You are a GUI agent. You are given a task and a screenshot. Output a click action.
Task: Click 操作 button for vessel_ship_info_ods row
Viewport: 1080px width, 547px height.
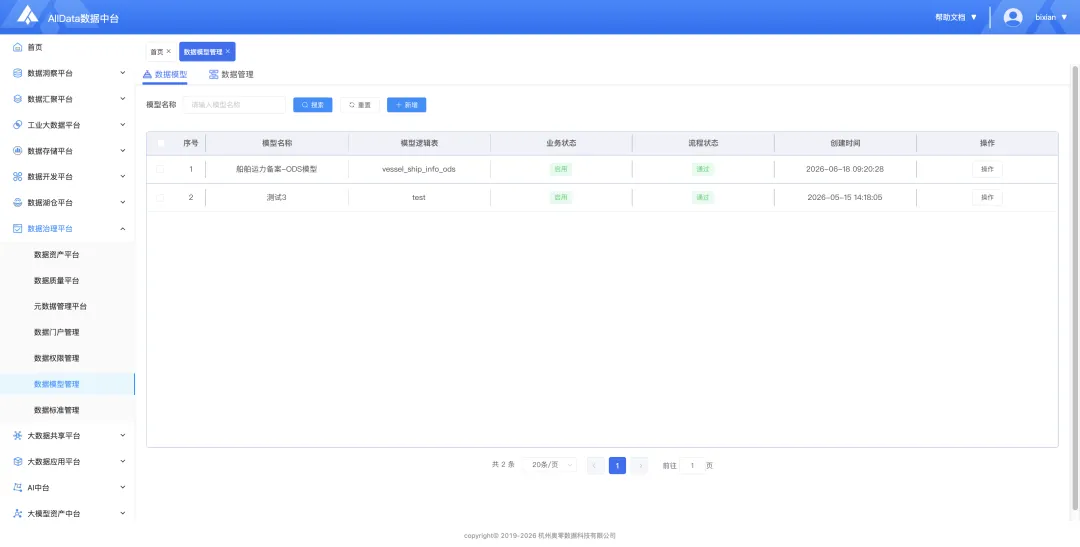click(987, 169)
